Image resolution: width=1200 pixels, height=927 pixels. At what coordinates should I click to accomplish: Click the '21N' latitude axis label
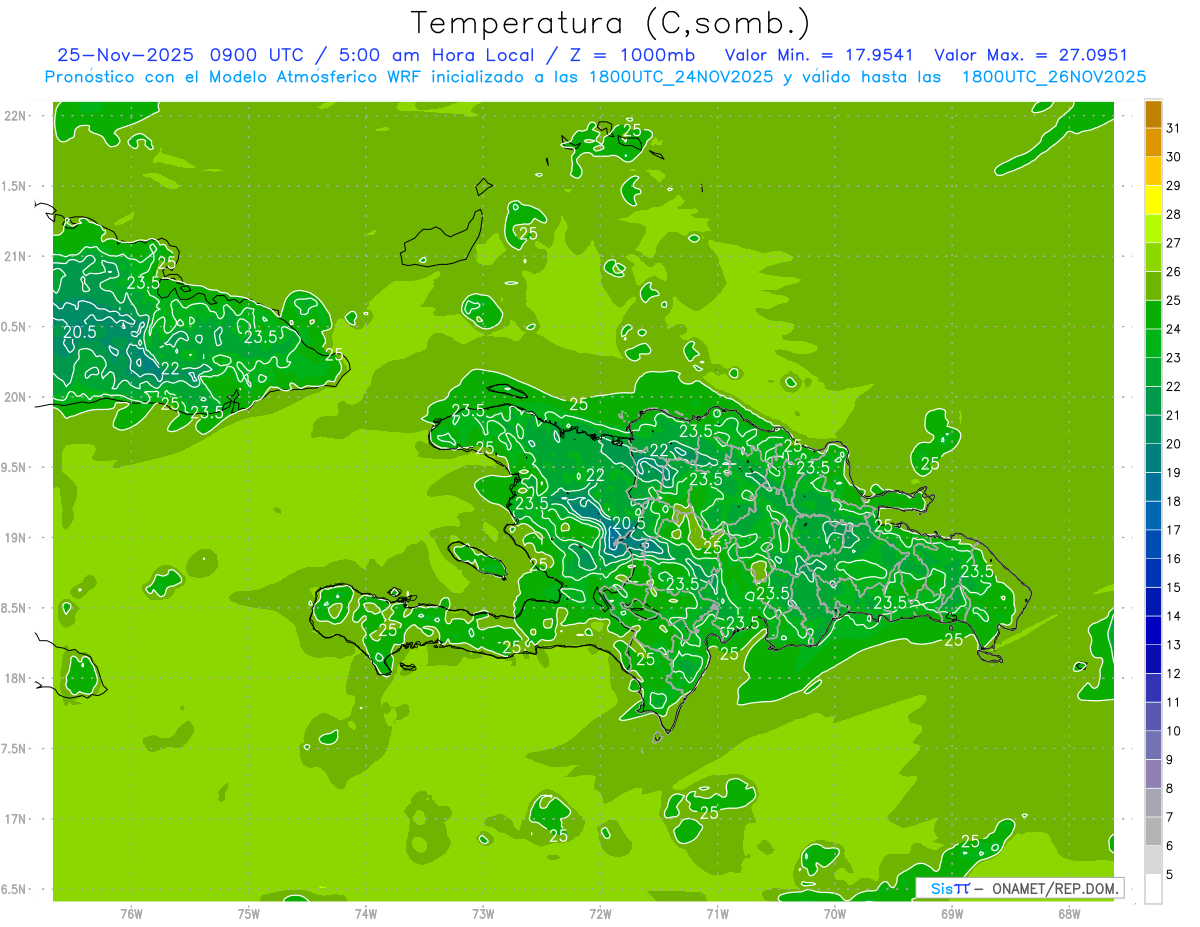point(17,256)
